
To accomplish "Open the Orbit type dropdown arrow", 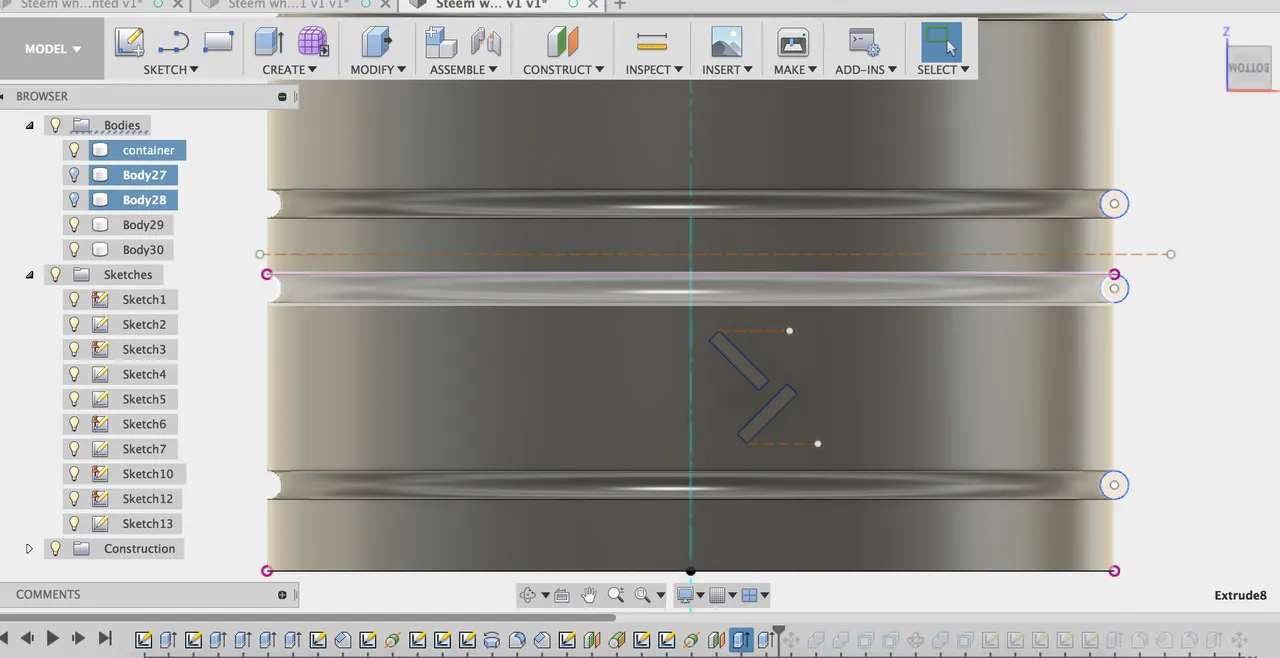I will pyautogui.click(x=545, y=595).
